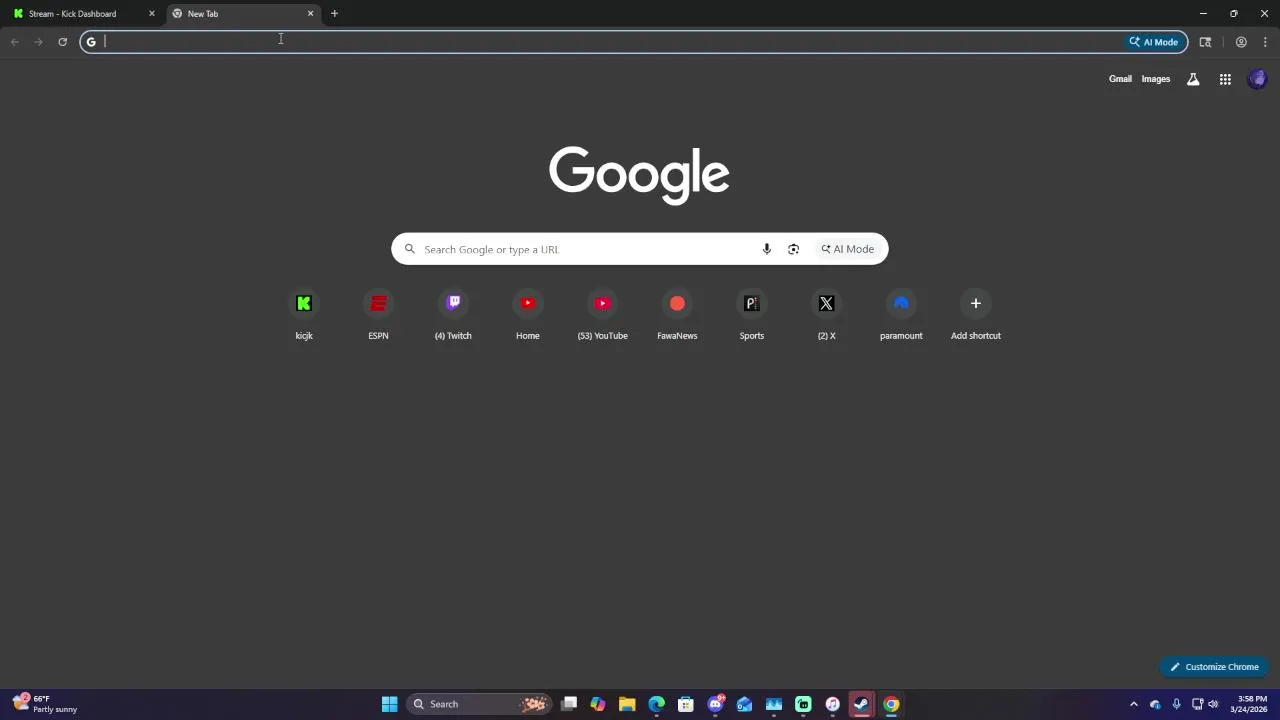Open Microsoft Edge from taskbar
The height and width of the screenshot is (720, 1280).
click(656, 704)
